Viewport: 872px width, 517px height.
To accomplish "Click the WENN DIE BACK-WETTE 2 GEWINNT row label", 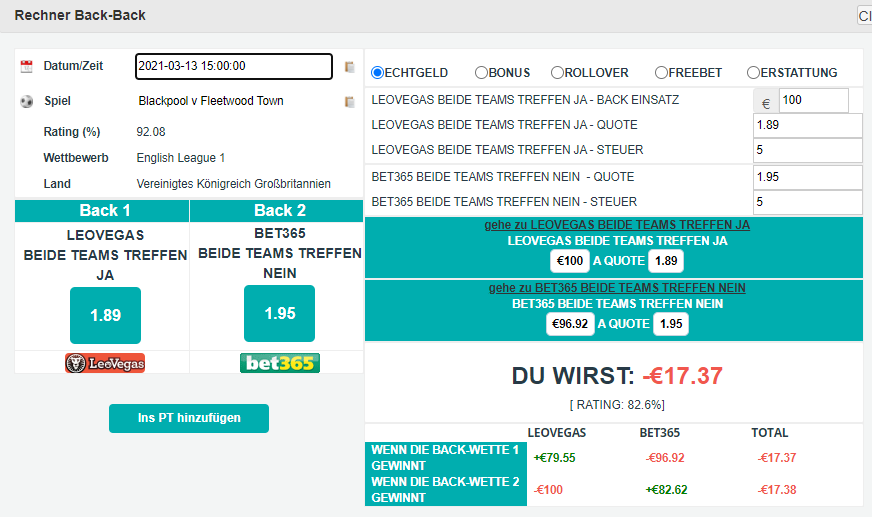I will point(445,490).
